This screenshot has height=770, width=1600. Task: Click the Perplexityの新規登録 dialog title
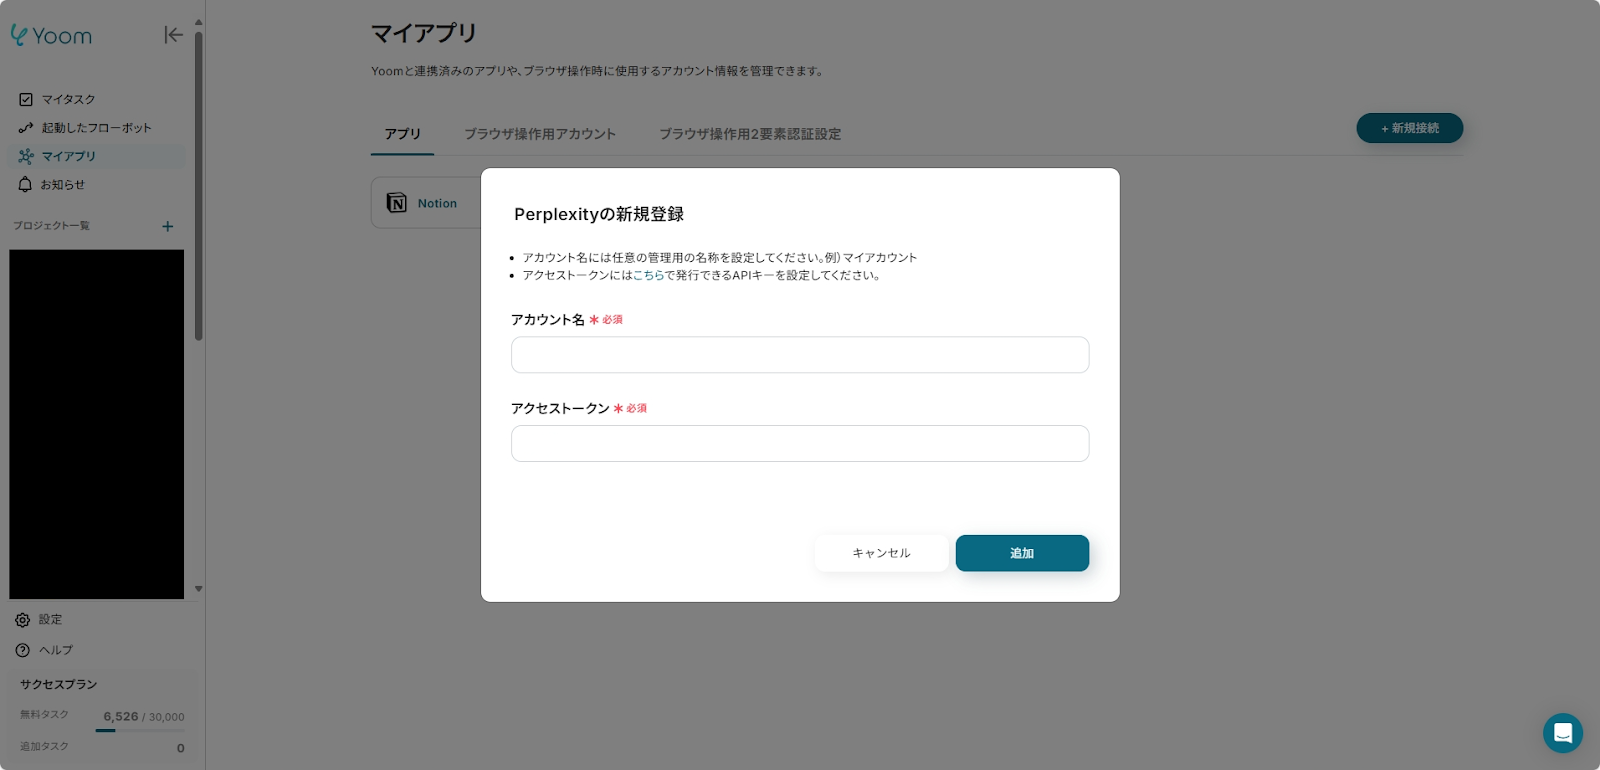coord(599,214)
